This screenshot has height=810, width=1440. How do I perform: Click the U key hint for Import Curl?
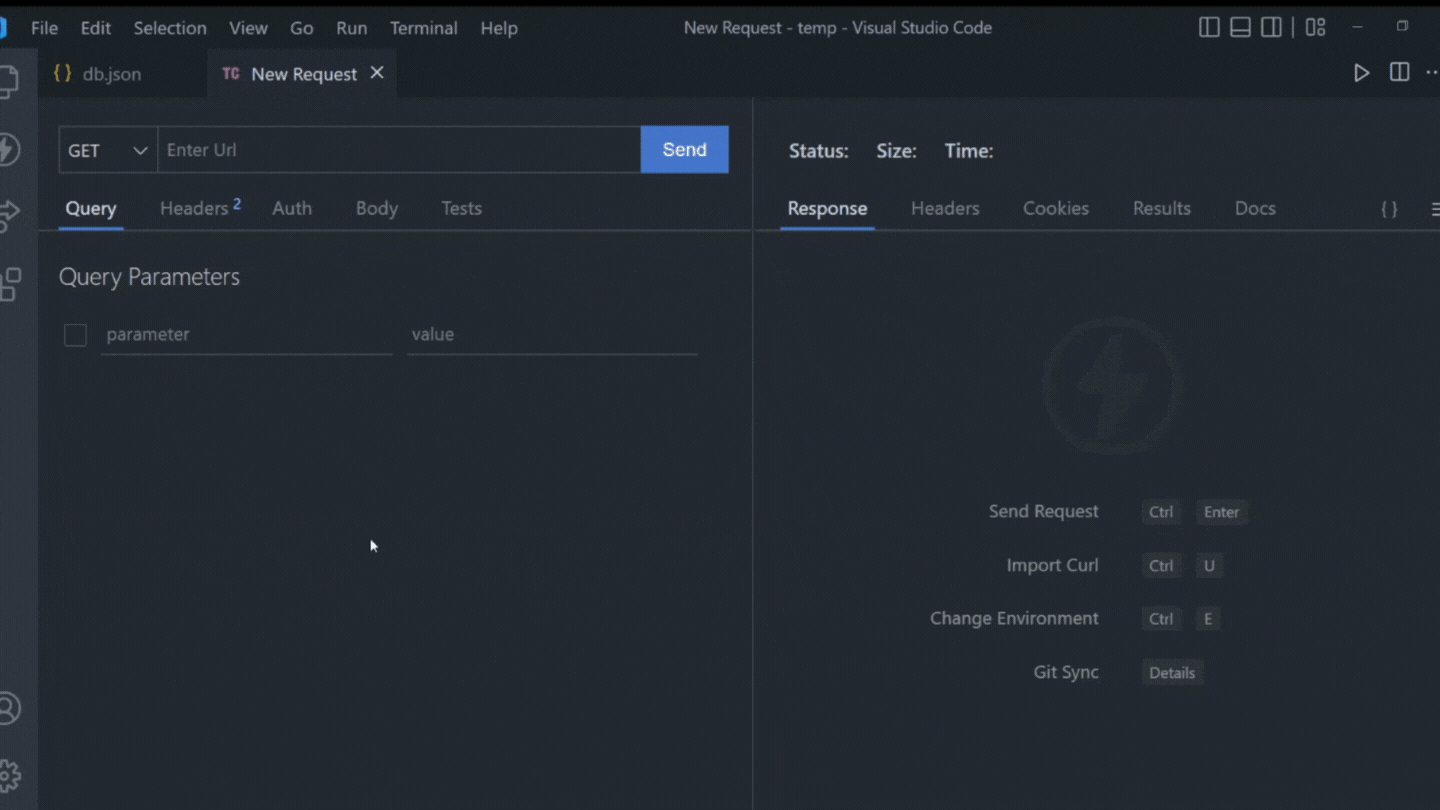coord(1209,566)
